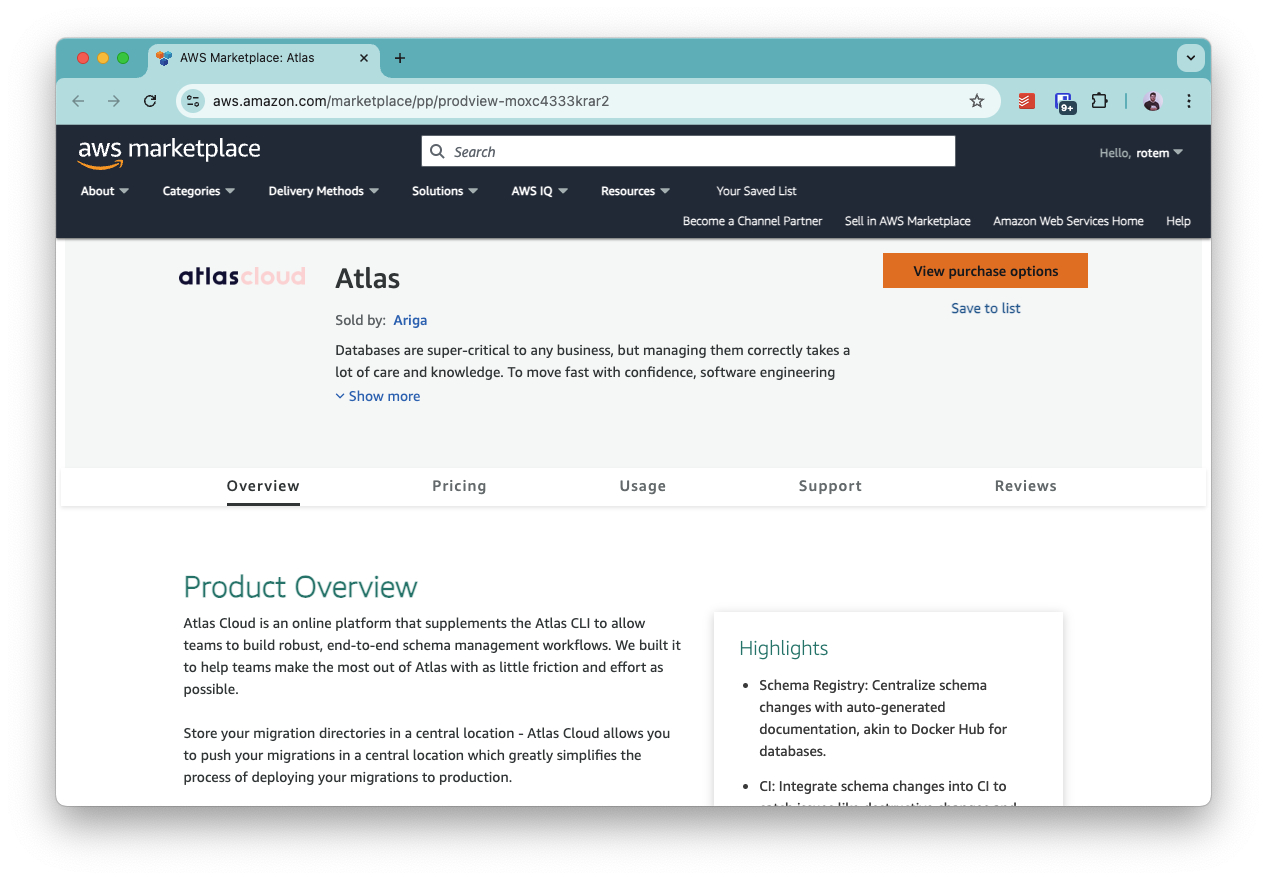The width and height of the screenshot is (1267, 880).
Task: Open the Chrome extensions puzzle-piece icon
Action: (x=1100, y=101)
